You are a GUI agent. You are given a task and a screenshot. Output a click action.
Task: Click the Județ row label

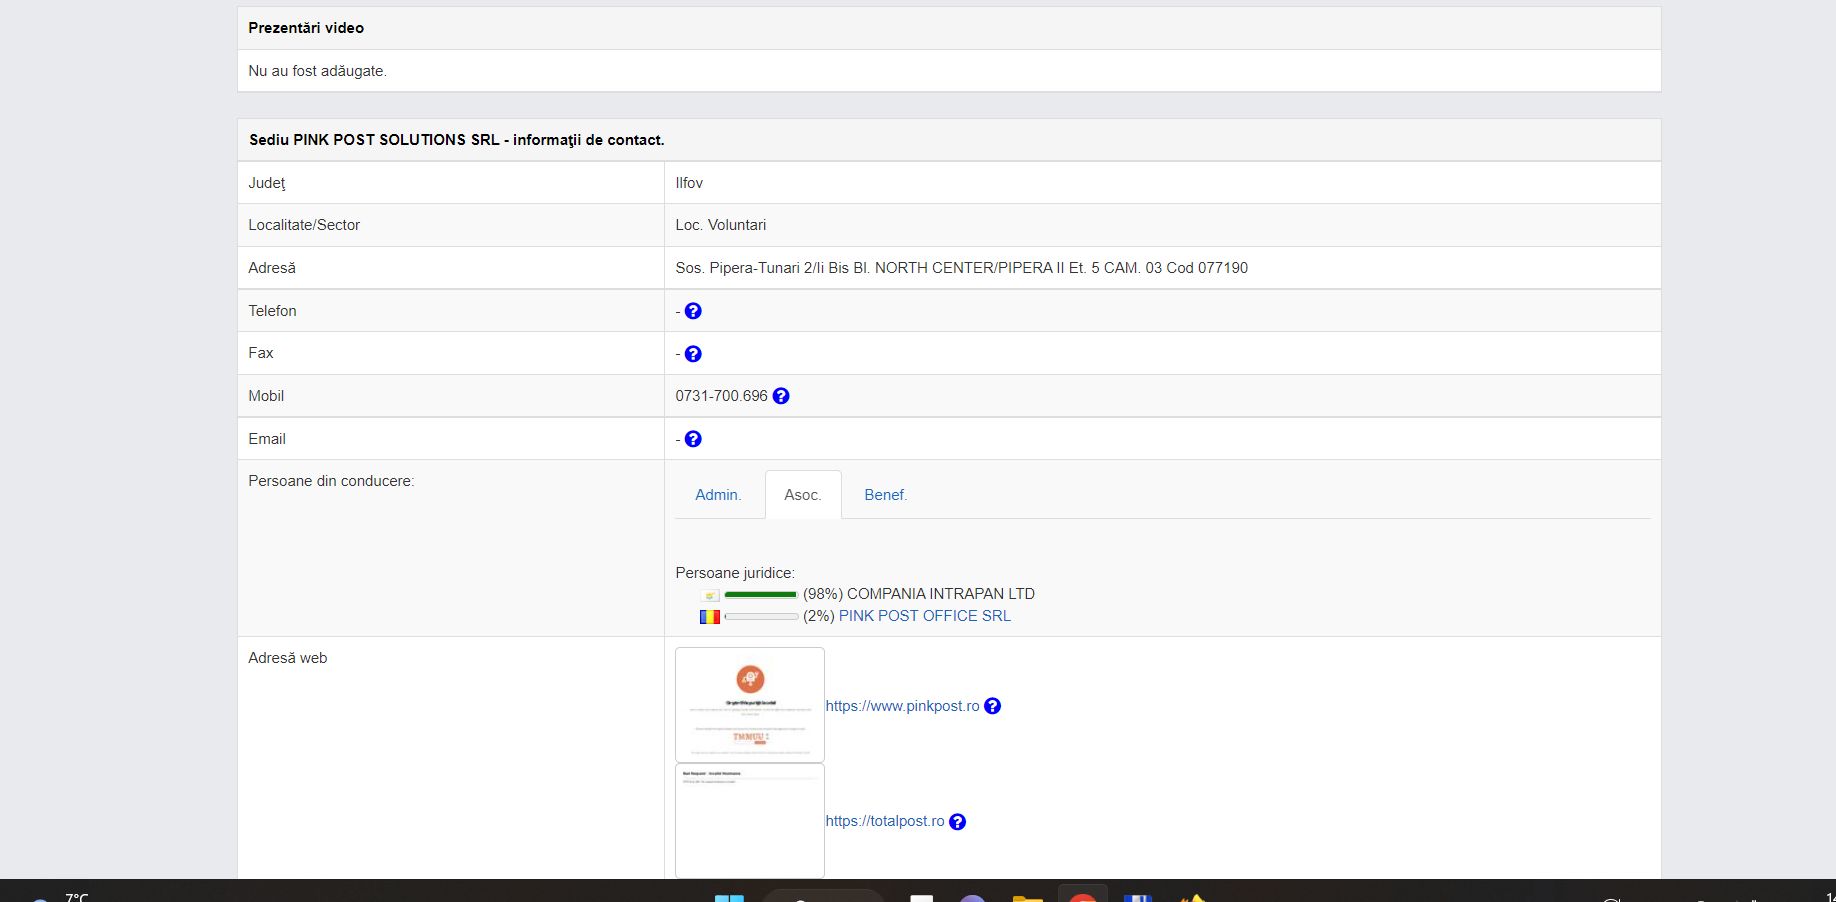pos(267,183)
